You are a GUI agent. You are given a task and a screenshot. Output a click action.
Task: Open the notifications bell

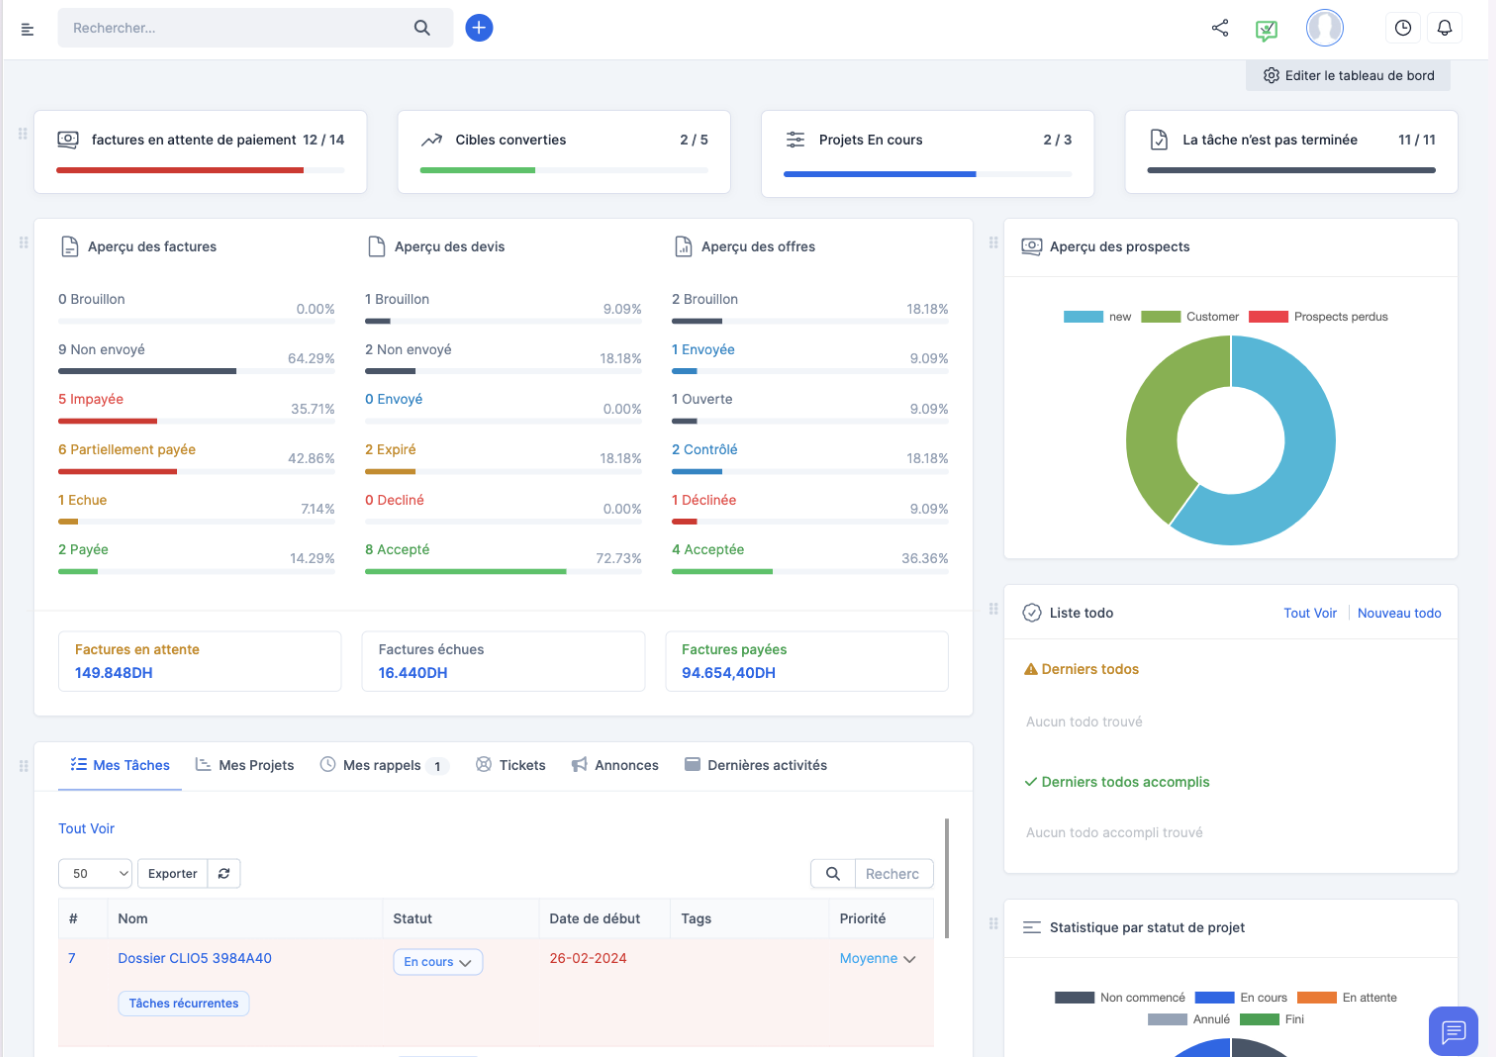coord(1444,28)
